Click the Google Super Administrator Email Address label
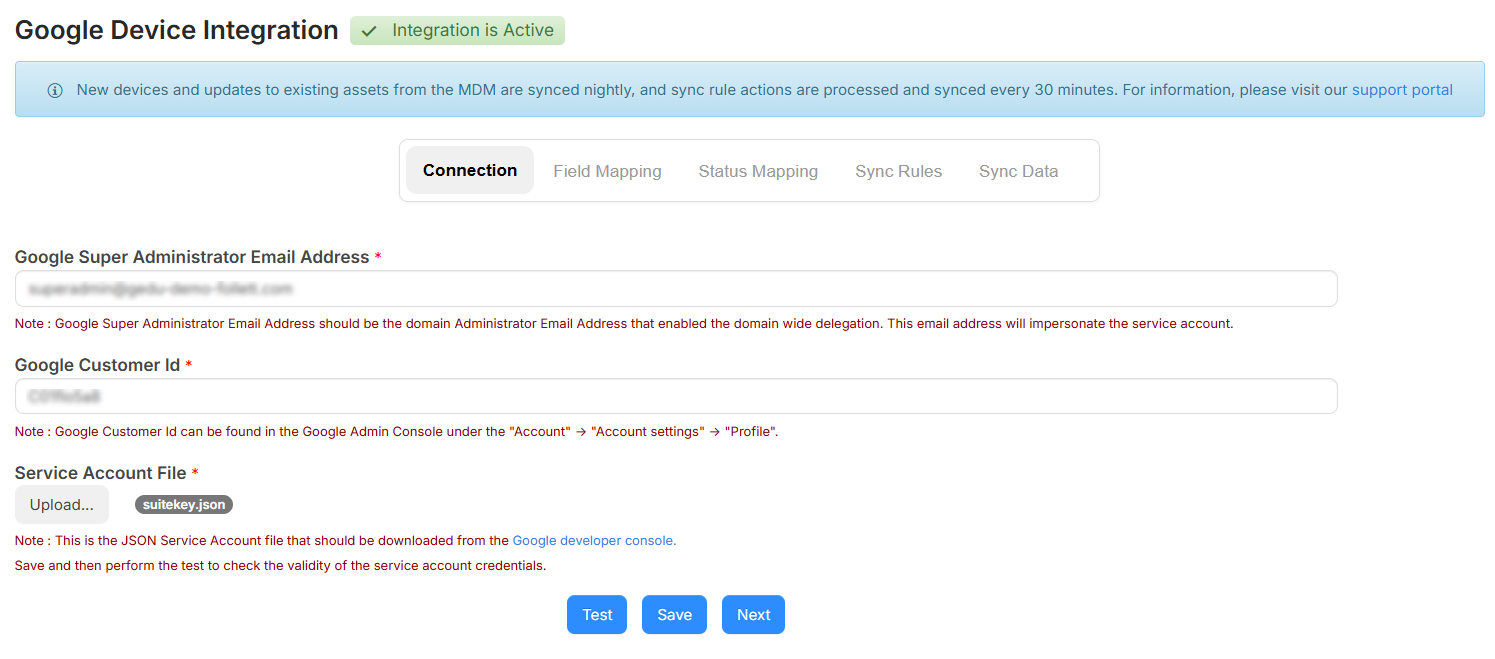1495x659 pixels. 192,257
